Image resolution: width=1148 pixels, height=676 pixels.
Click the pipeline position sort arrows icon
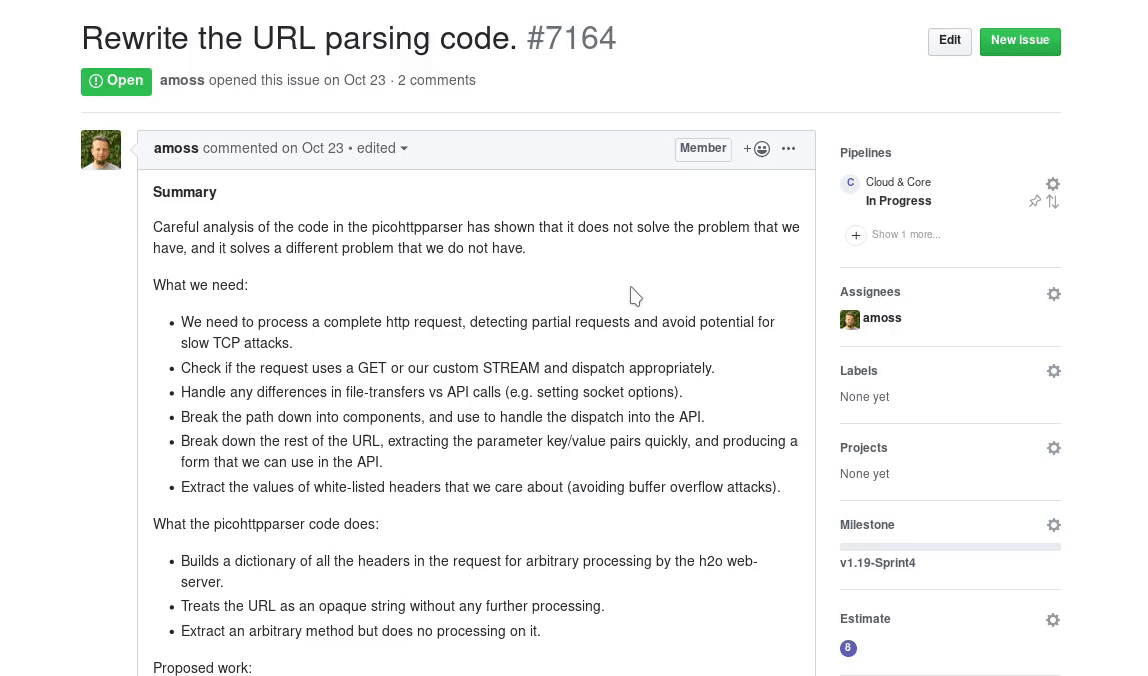(1052, 200)
